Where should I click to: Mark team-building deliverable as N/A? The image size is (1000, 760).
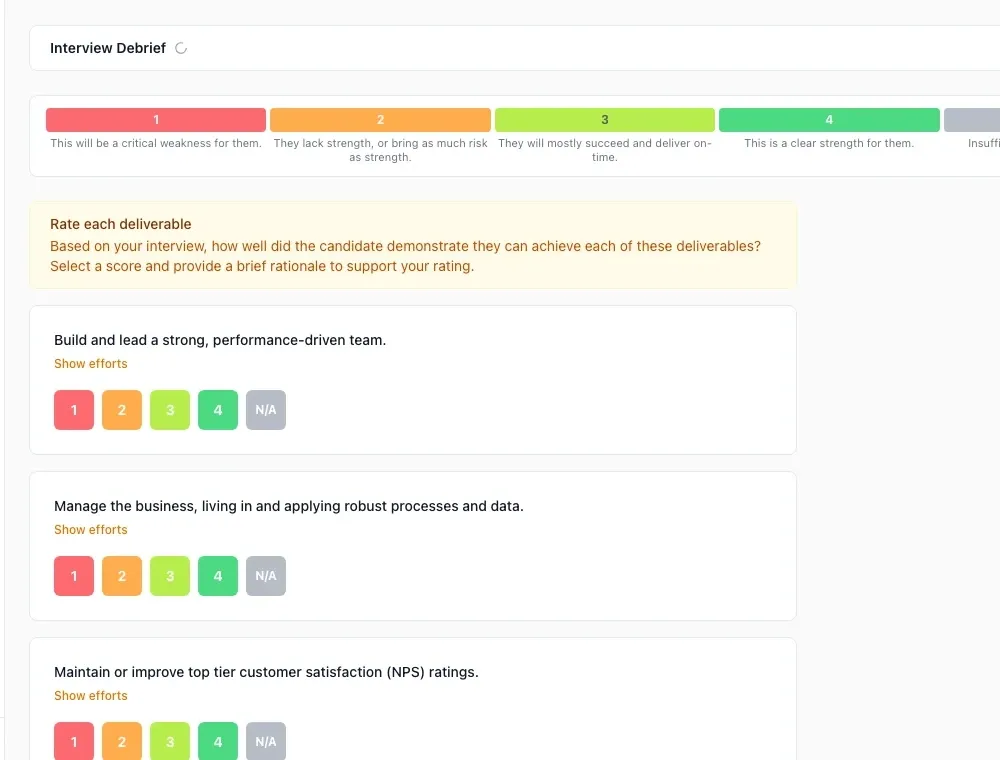pyautogui.click(x=266, y=410)
